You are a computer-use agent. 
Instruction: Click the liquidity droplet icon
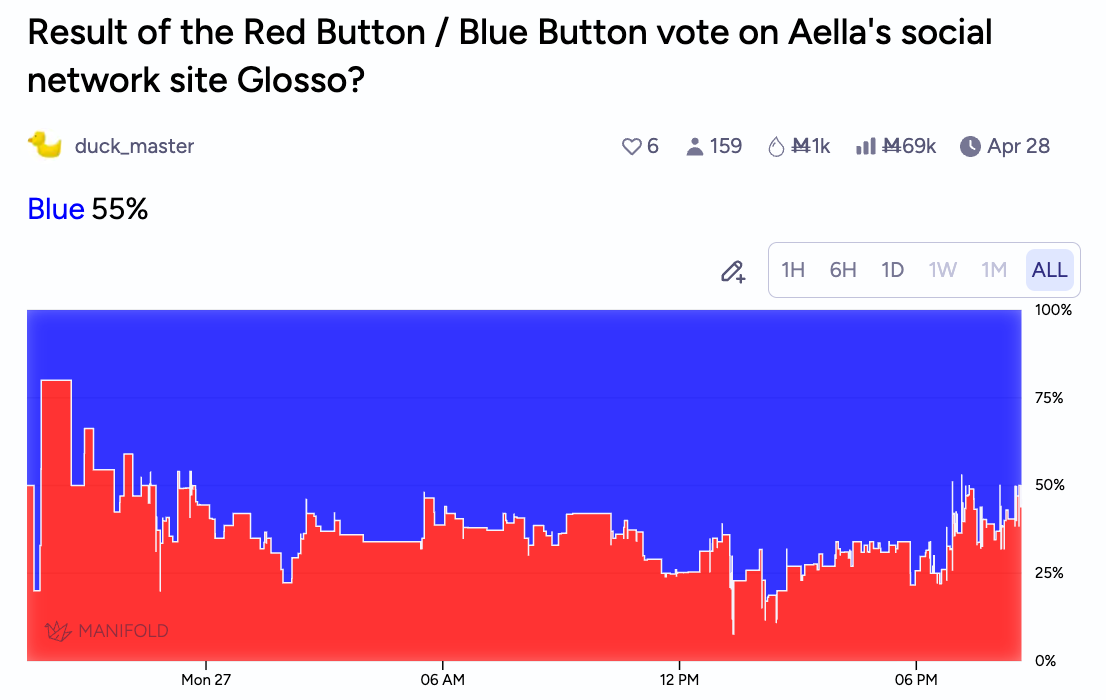(776, 147)
